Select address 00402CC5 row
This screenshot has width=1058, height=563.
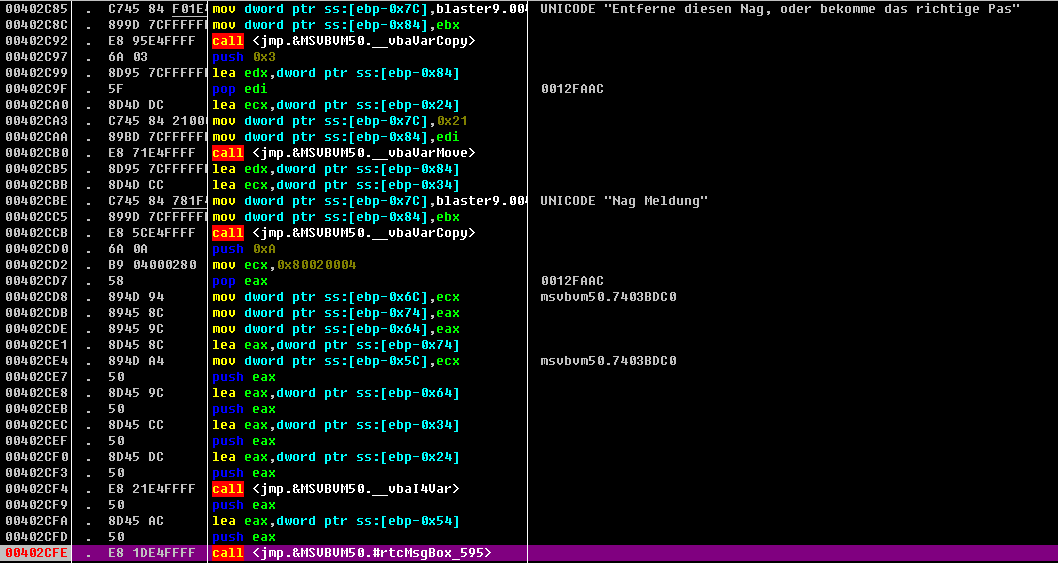pyautogui.click(x=529, y=217)
